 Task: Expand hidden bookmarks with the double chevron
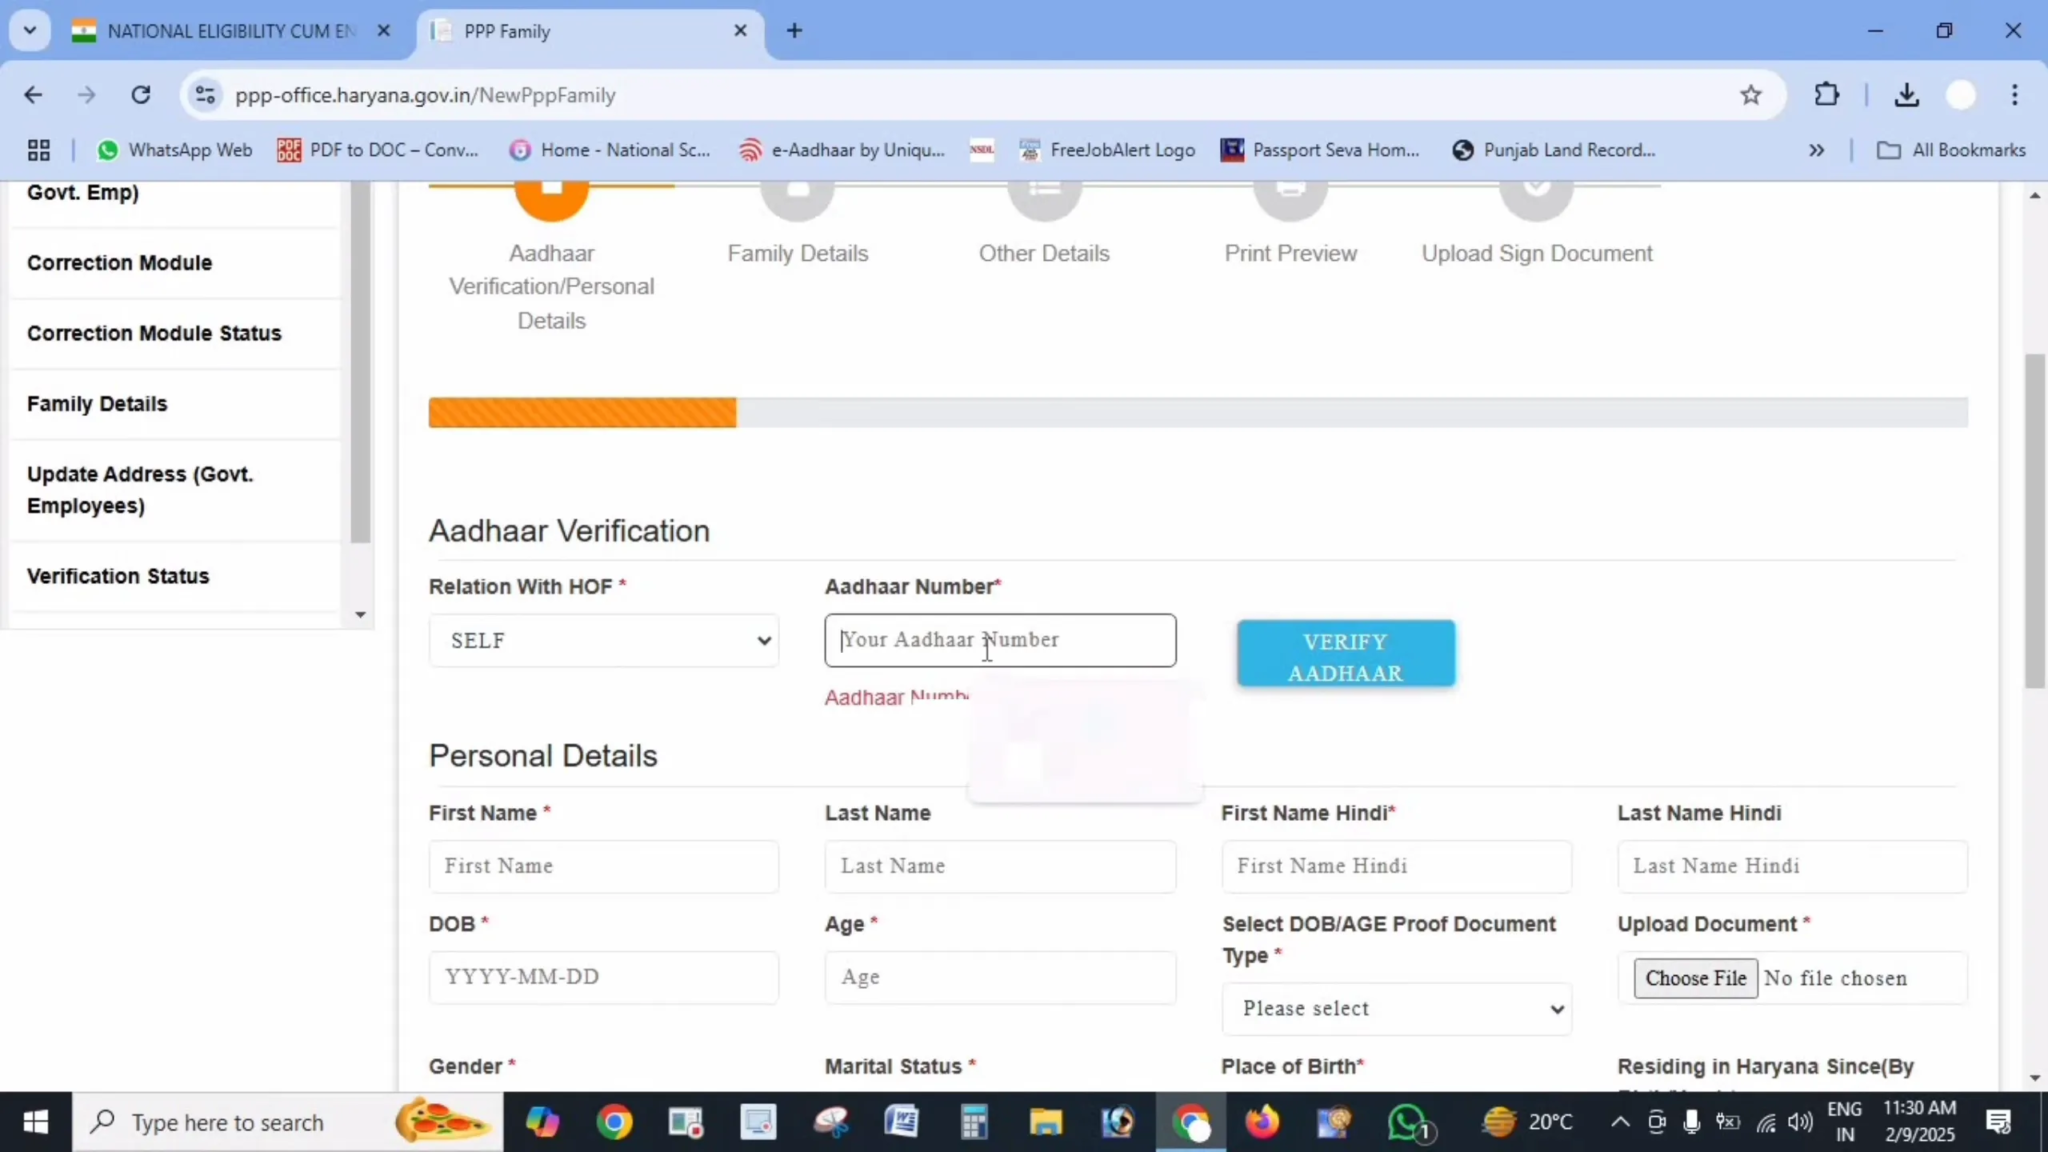(x=1815, y=150)
